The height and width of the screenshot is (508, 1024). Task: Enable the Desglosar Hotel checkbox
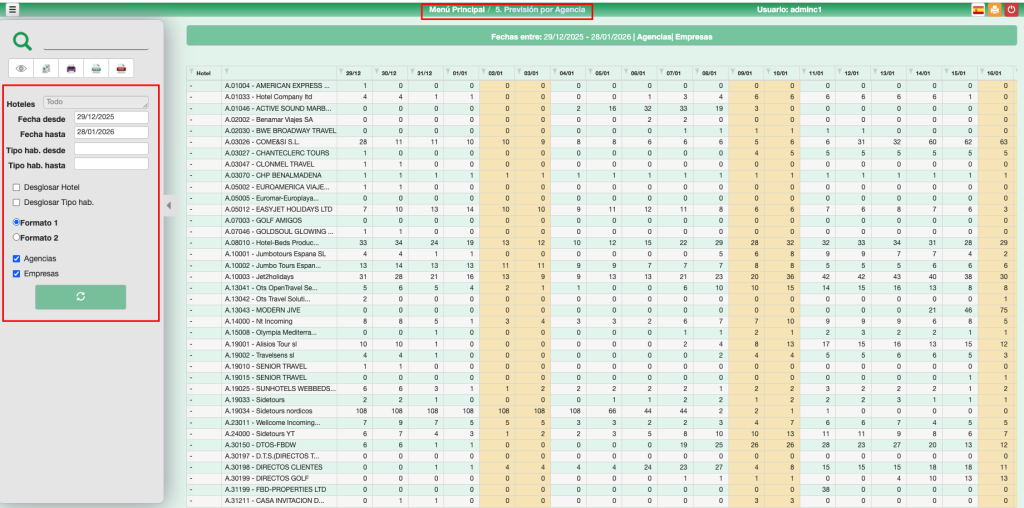tap(16, 187)
